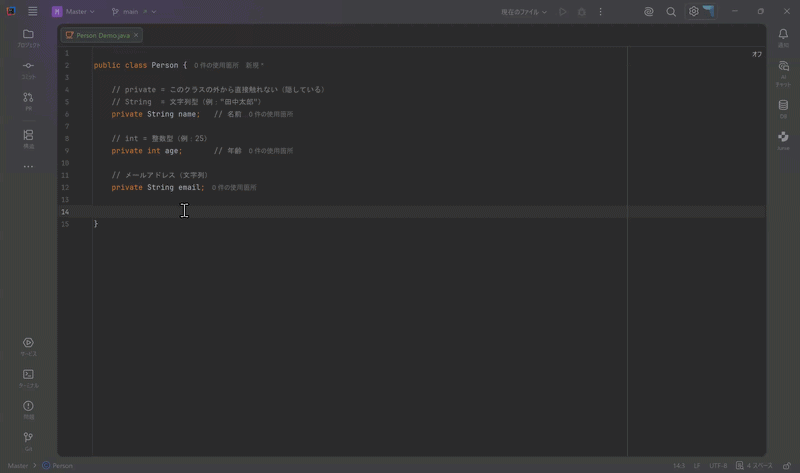This screenshot has height=473, width=800.
Task: Show more tool windows ellipsis
Action: pyautogui.click(x=29, y=166)
